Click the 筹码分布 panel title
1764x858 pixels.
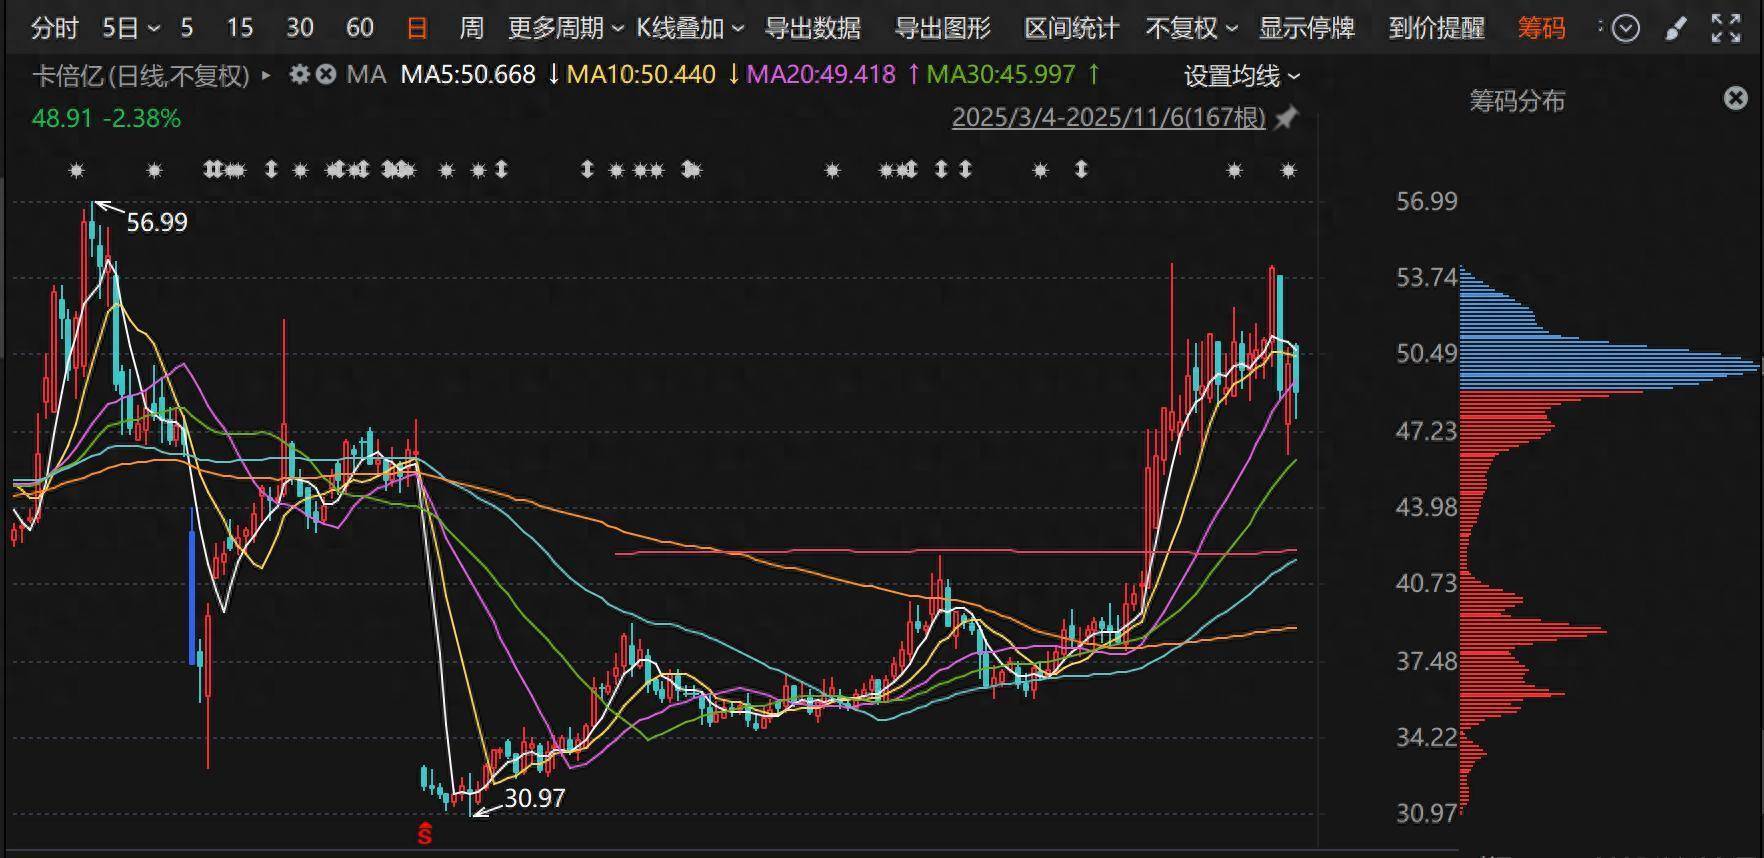coord(1517,101)
